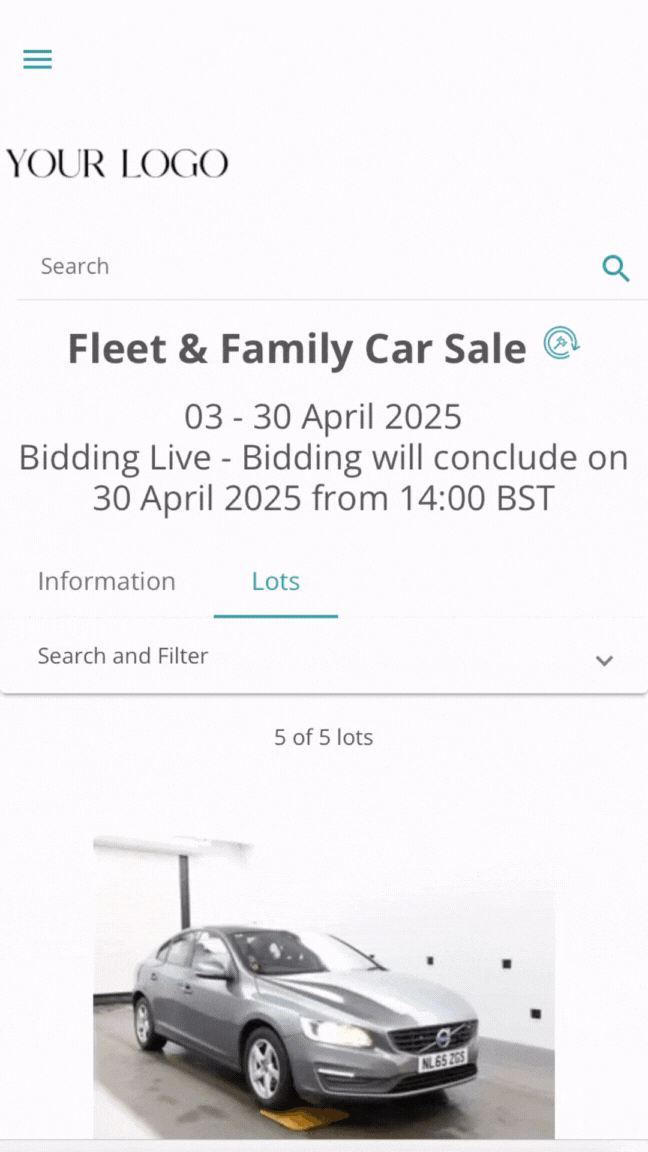This screenshot has height=1152, width=648.
Task: Click the Search and Filter chevron arrow
Action: click(604, 660)
